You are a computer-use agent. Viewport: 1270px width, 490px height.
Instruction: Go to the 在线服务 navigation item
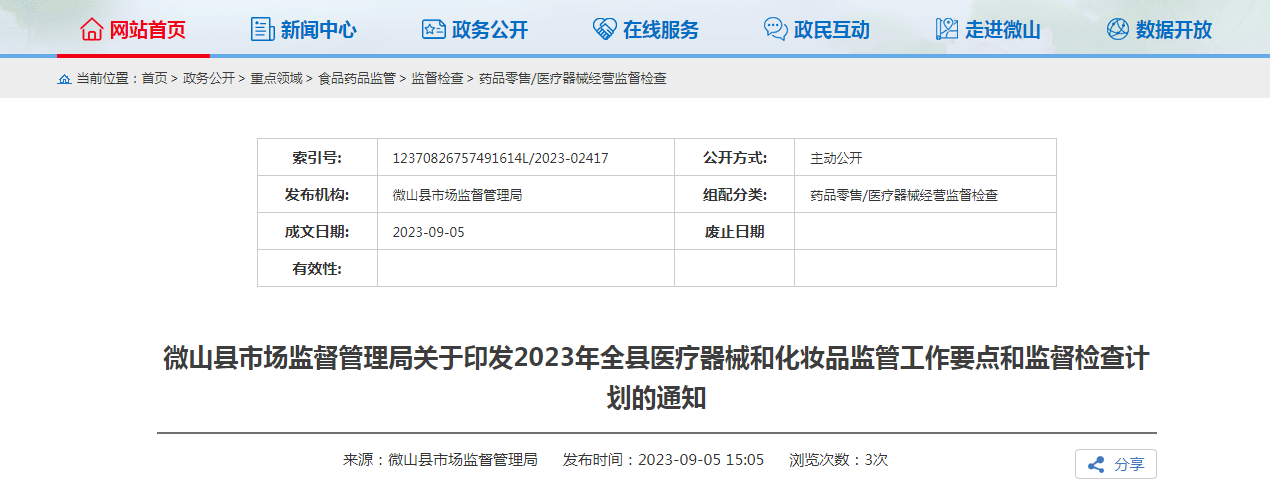click(646, 29)
